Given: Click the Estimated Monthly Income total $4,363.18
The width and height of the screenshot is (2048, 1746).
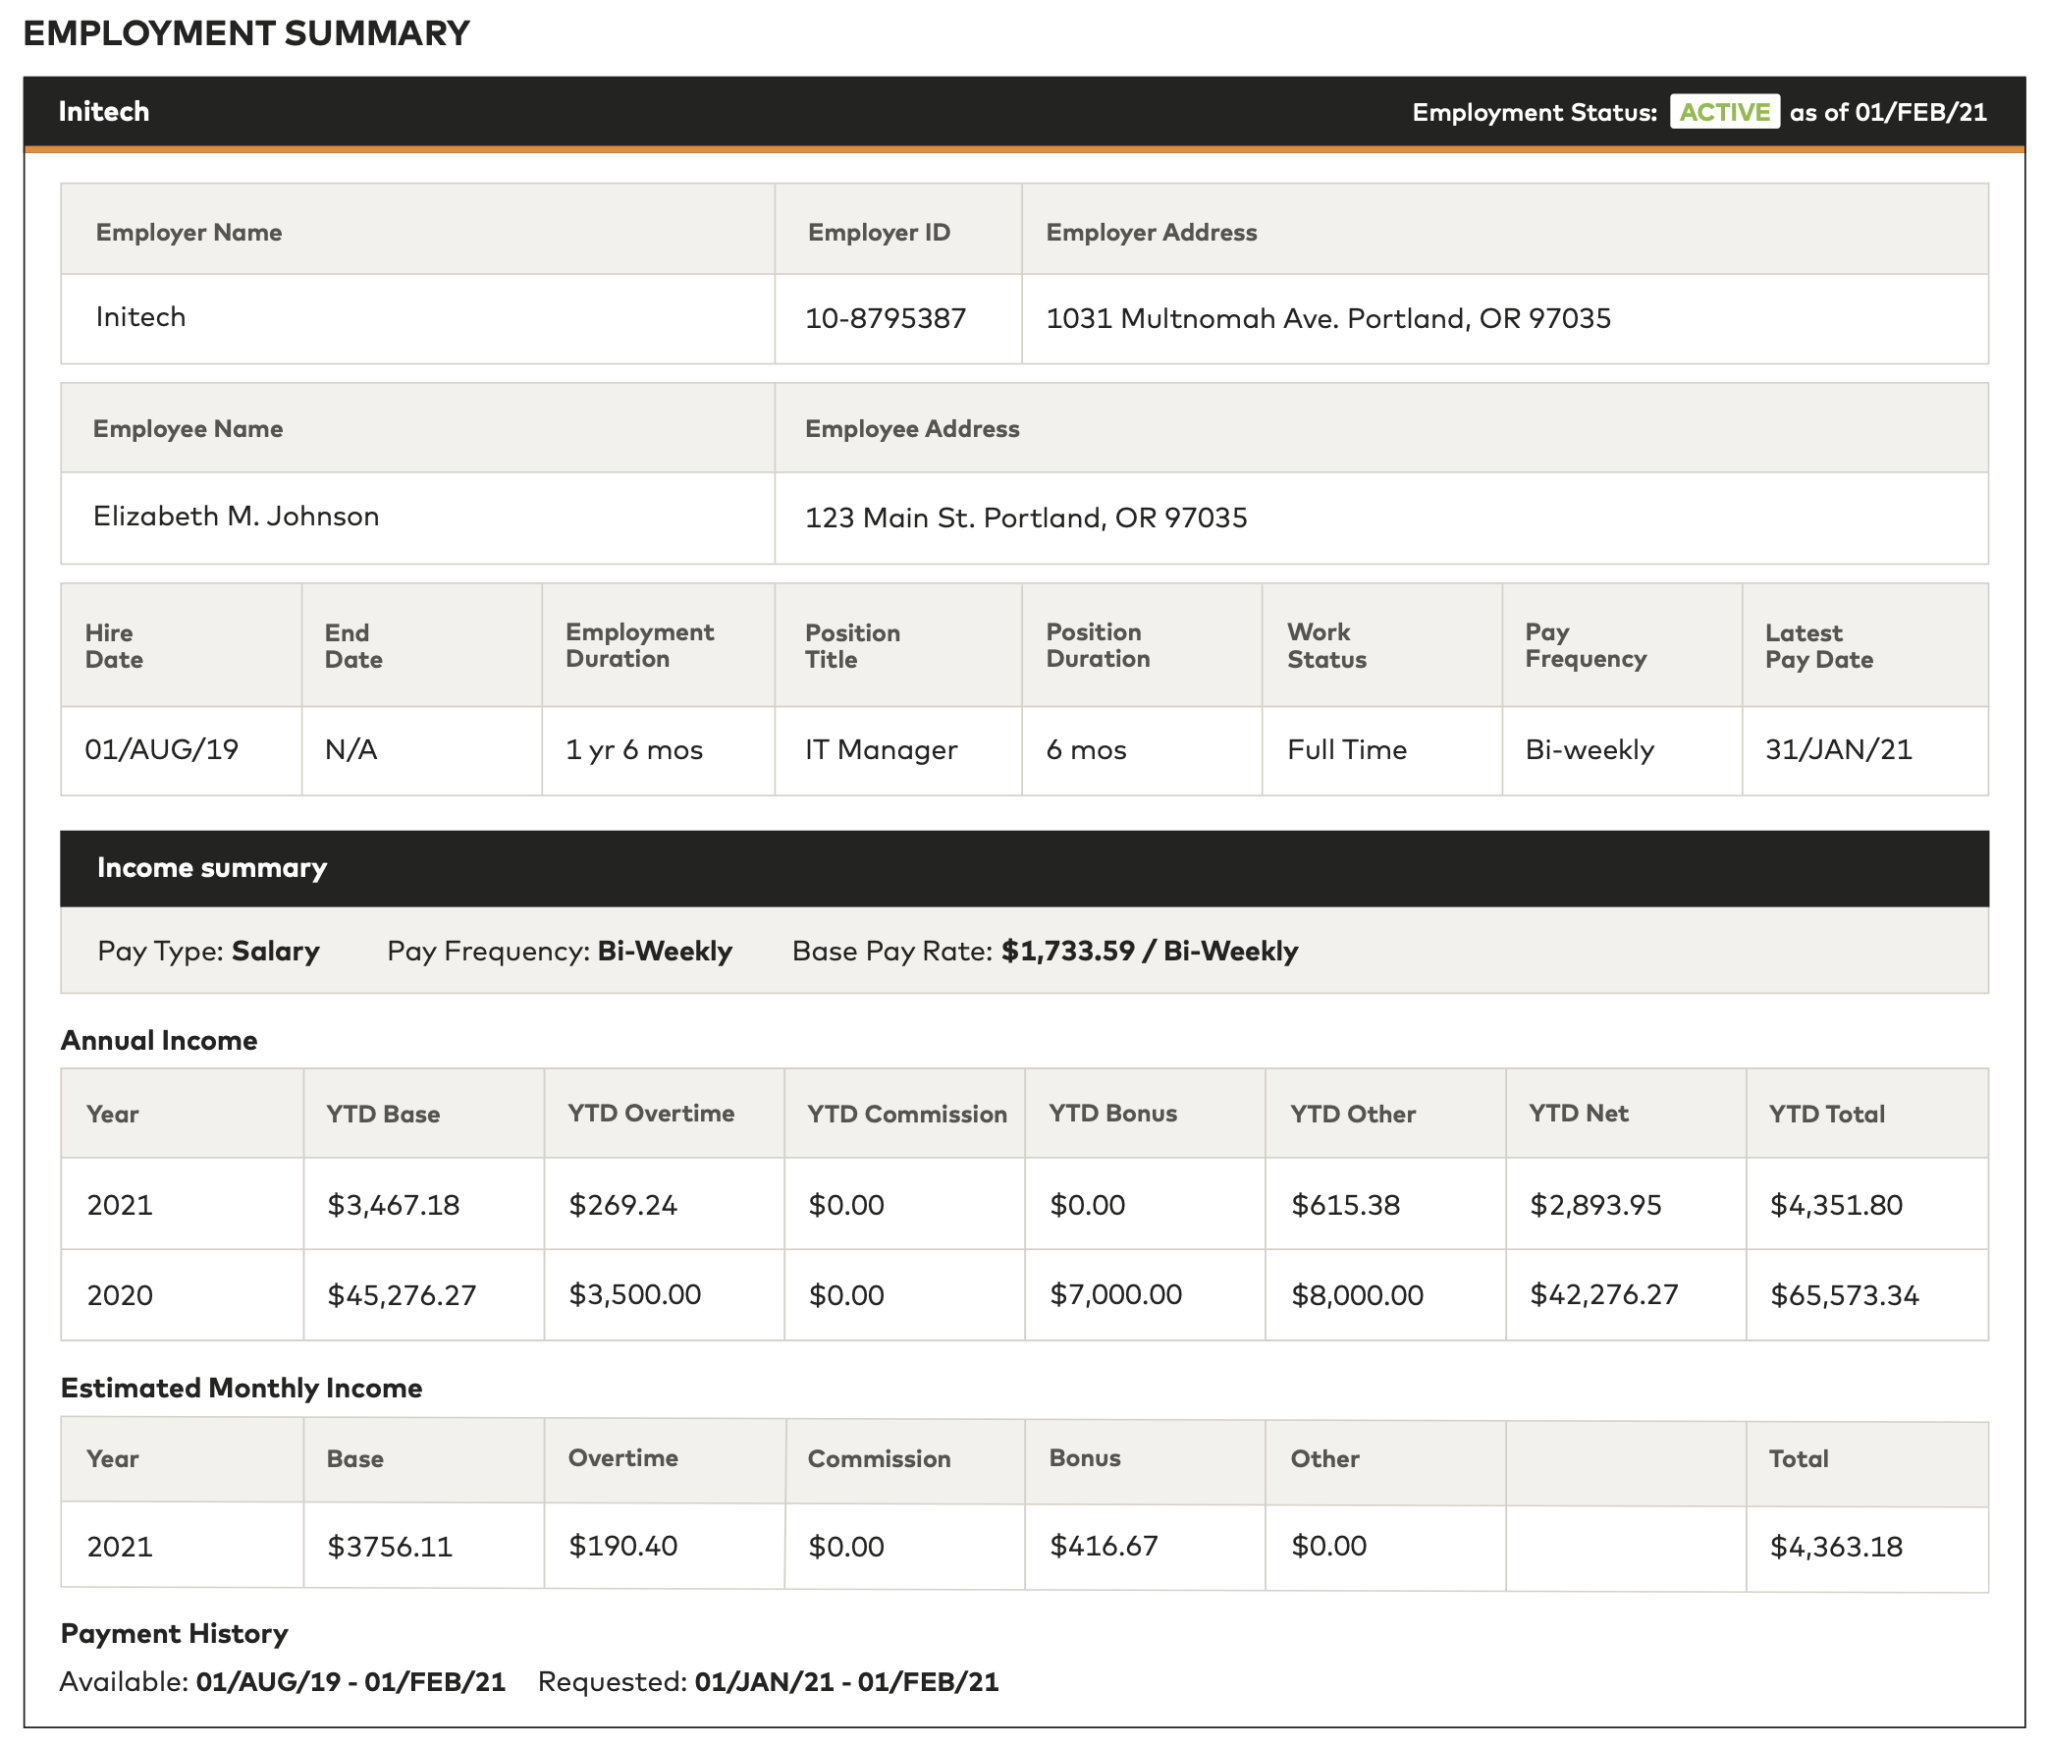Looking at the screenshot, I should point(1836,1546).
